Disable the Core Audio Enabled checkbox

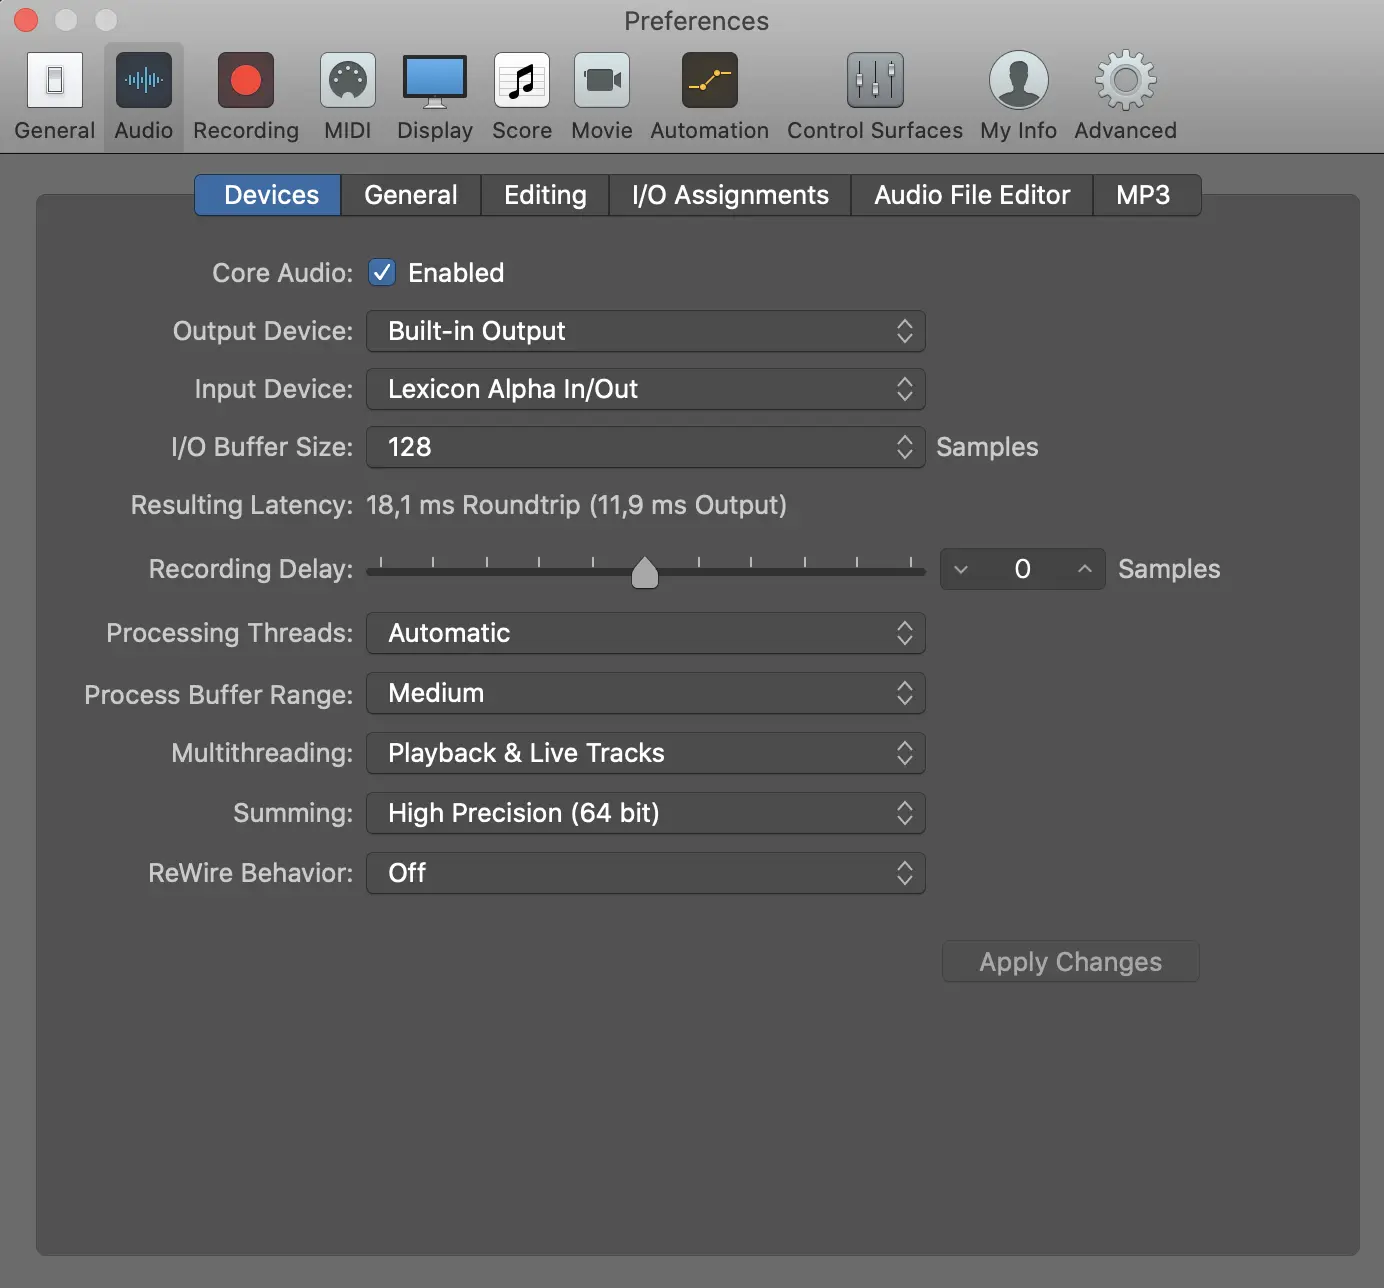tap(382, 273)
